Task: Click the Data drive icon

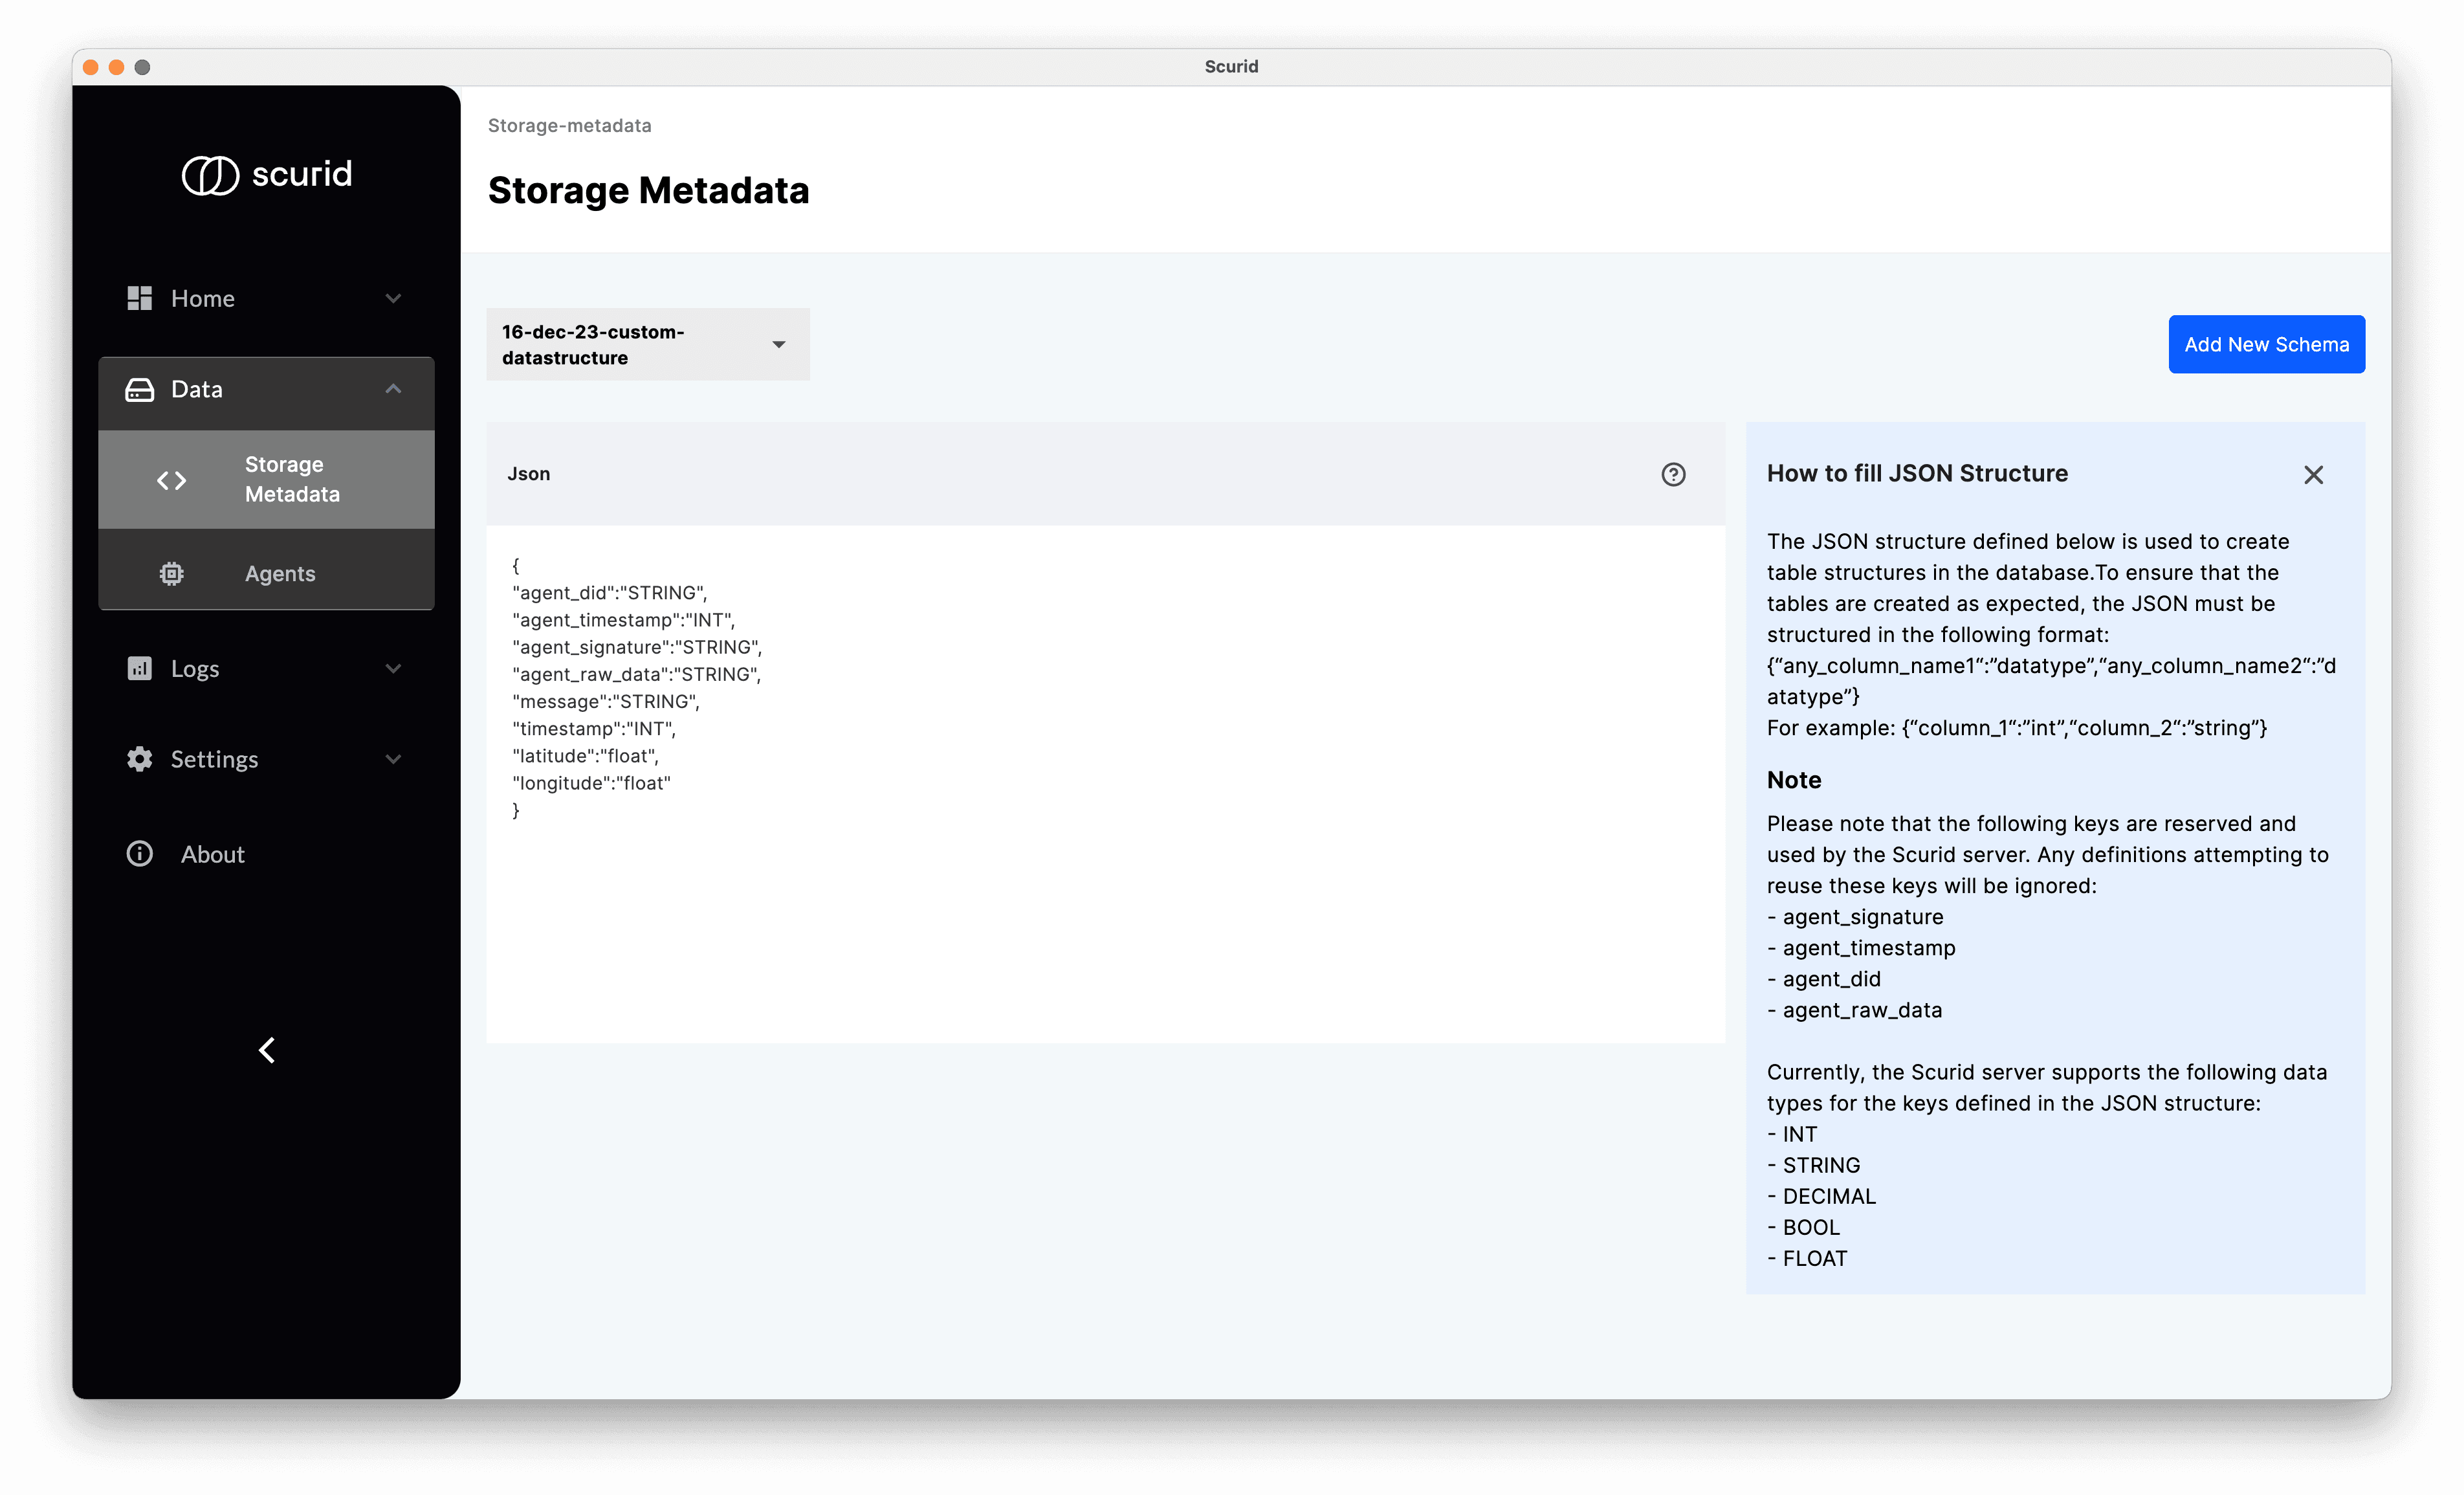Action: (139, 389)
